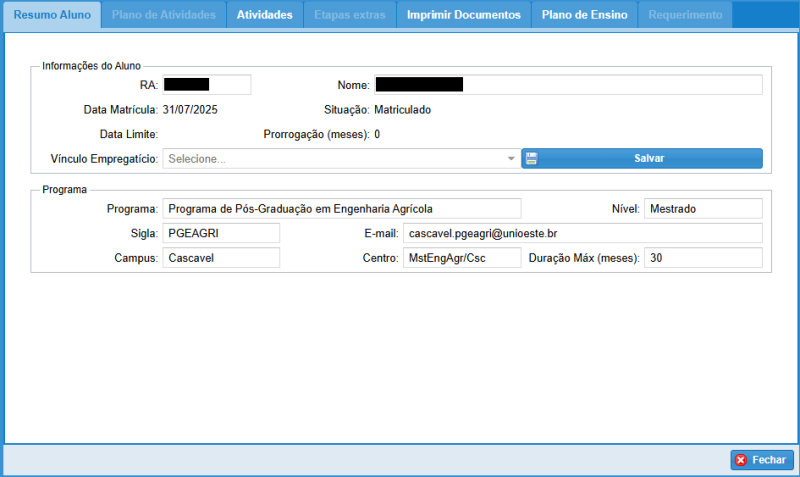Click the red X icon on Fechar
Image resolution: width=800 pixels, height=477 pixels.
click(741, 460)
